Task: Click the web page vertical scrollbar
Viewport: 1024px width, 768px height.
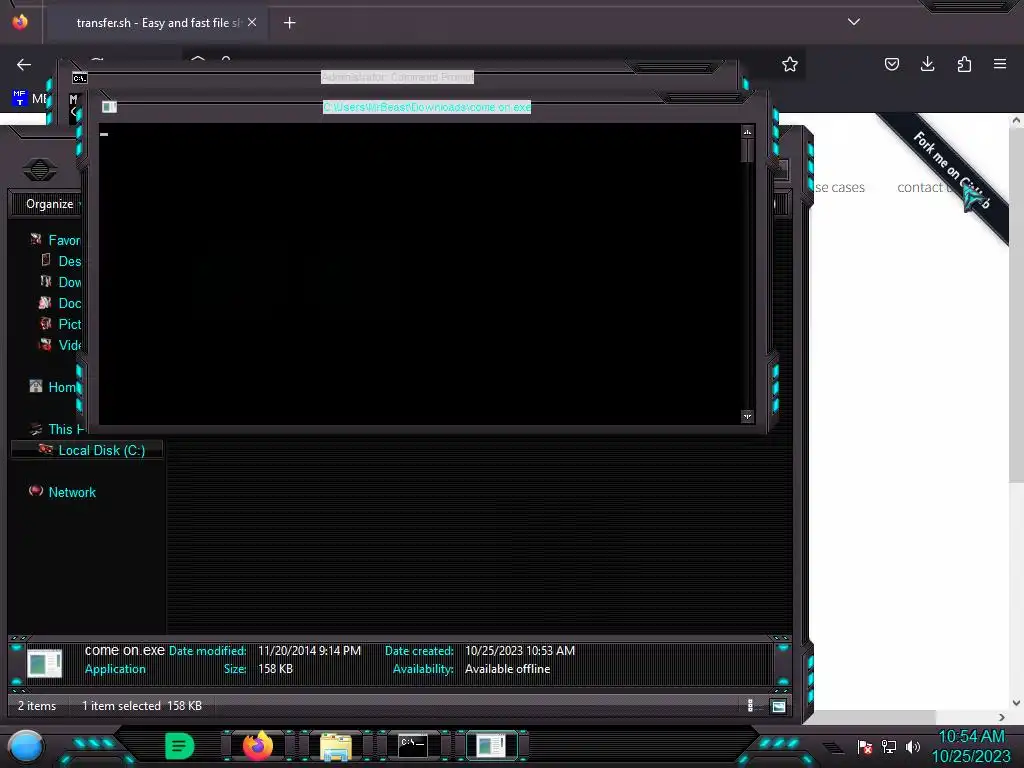Action: pyautogui.click(x=1016, y=304)
